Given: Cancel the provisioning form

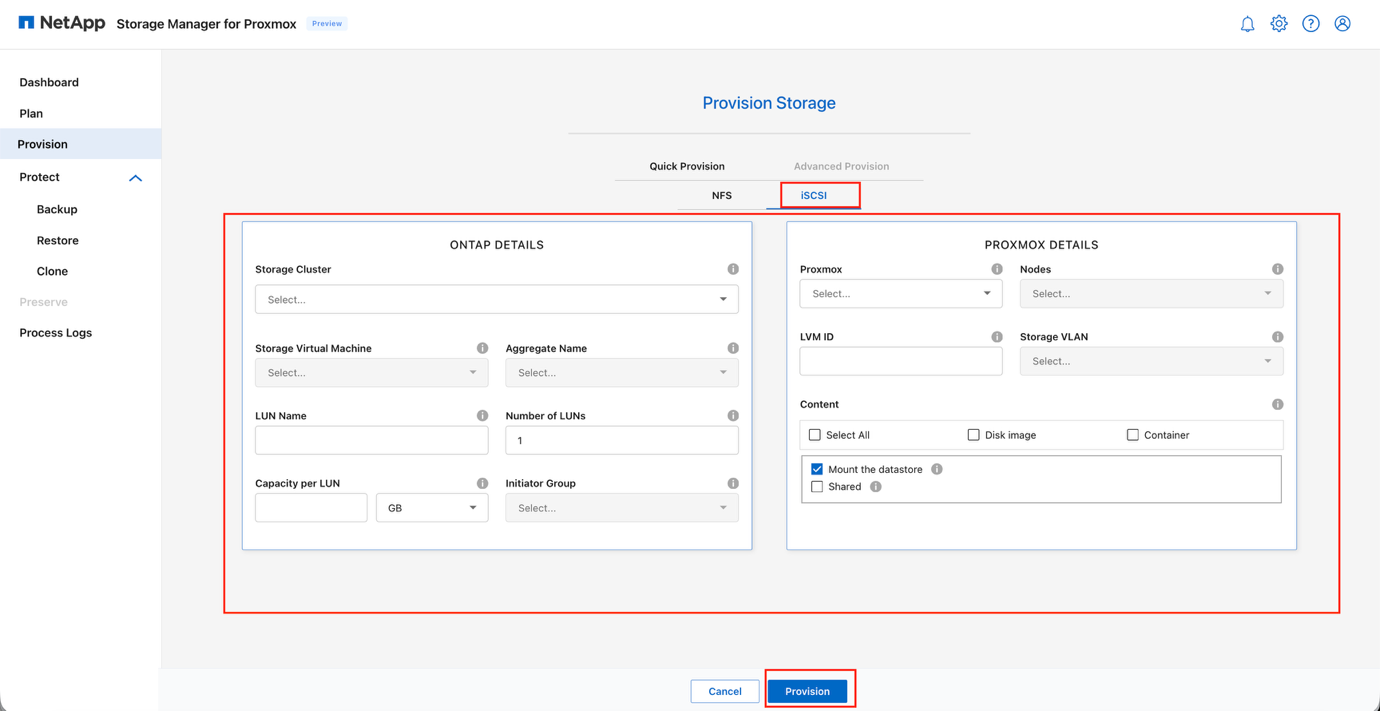Looking at the screenshot, I should tap(724, 690).
